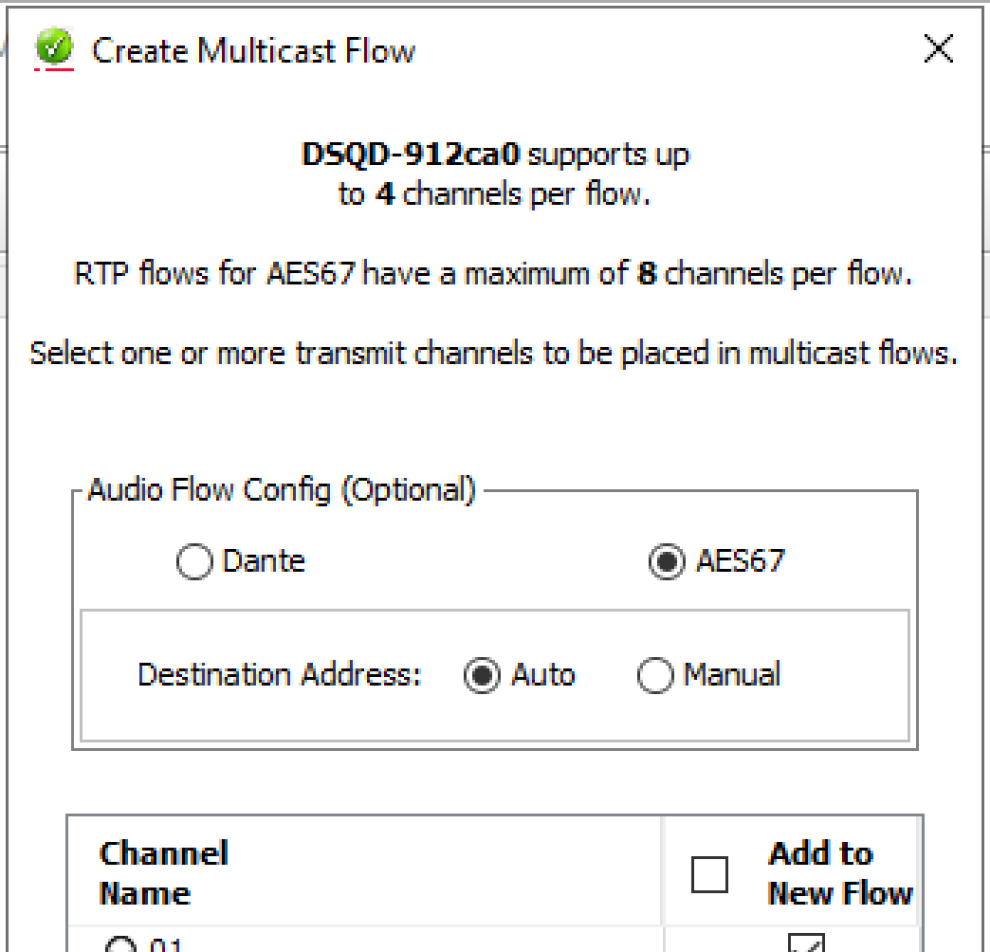Click the Channel Name column header
The width and height of the screenshot is (990, 952).
click(x=163, y=872)
